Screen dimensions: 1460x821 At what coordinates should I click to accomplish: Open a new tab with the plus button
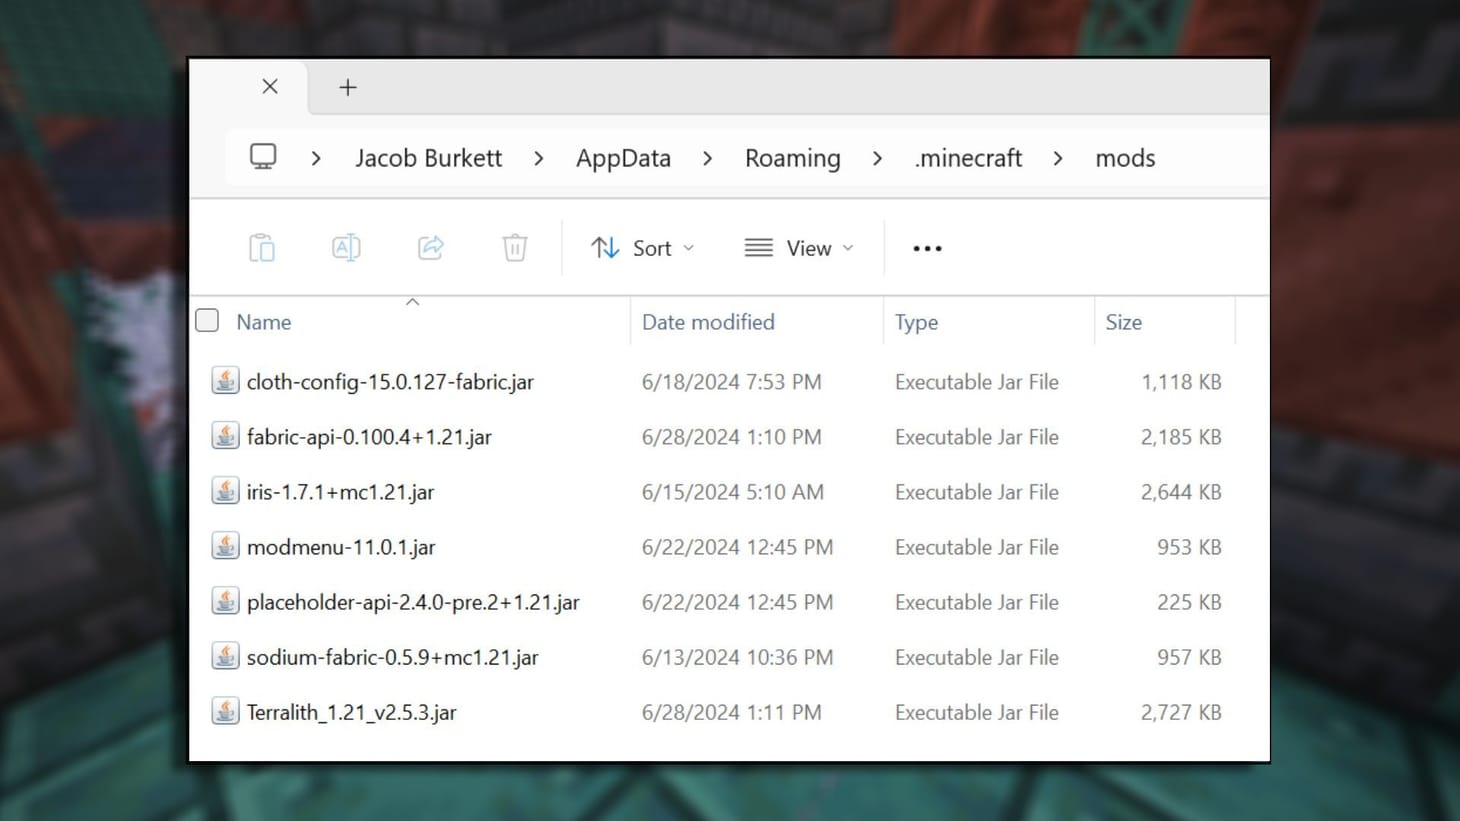click(347, 87)
